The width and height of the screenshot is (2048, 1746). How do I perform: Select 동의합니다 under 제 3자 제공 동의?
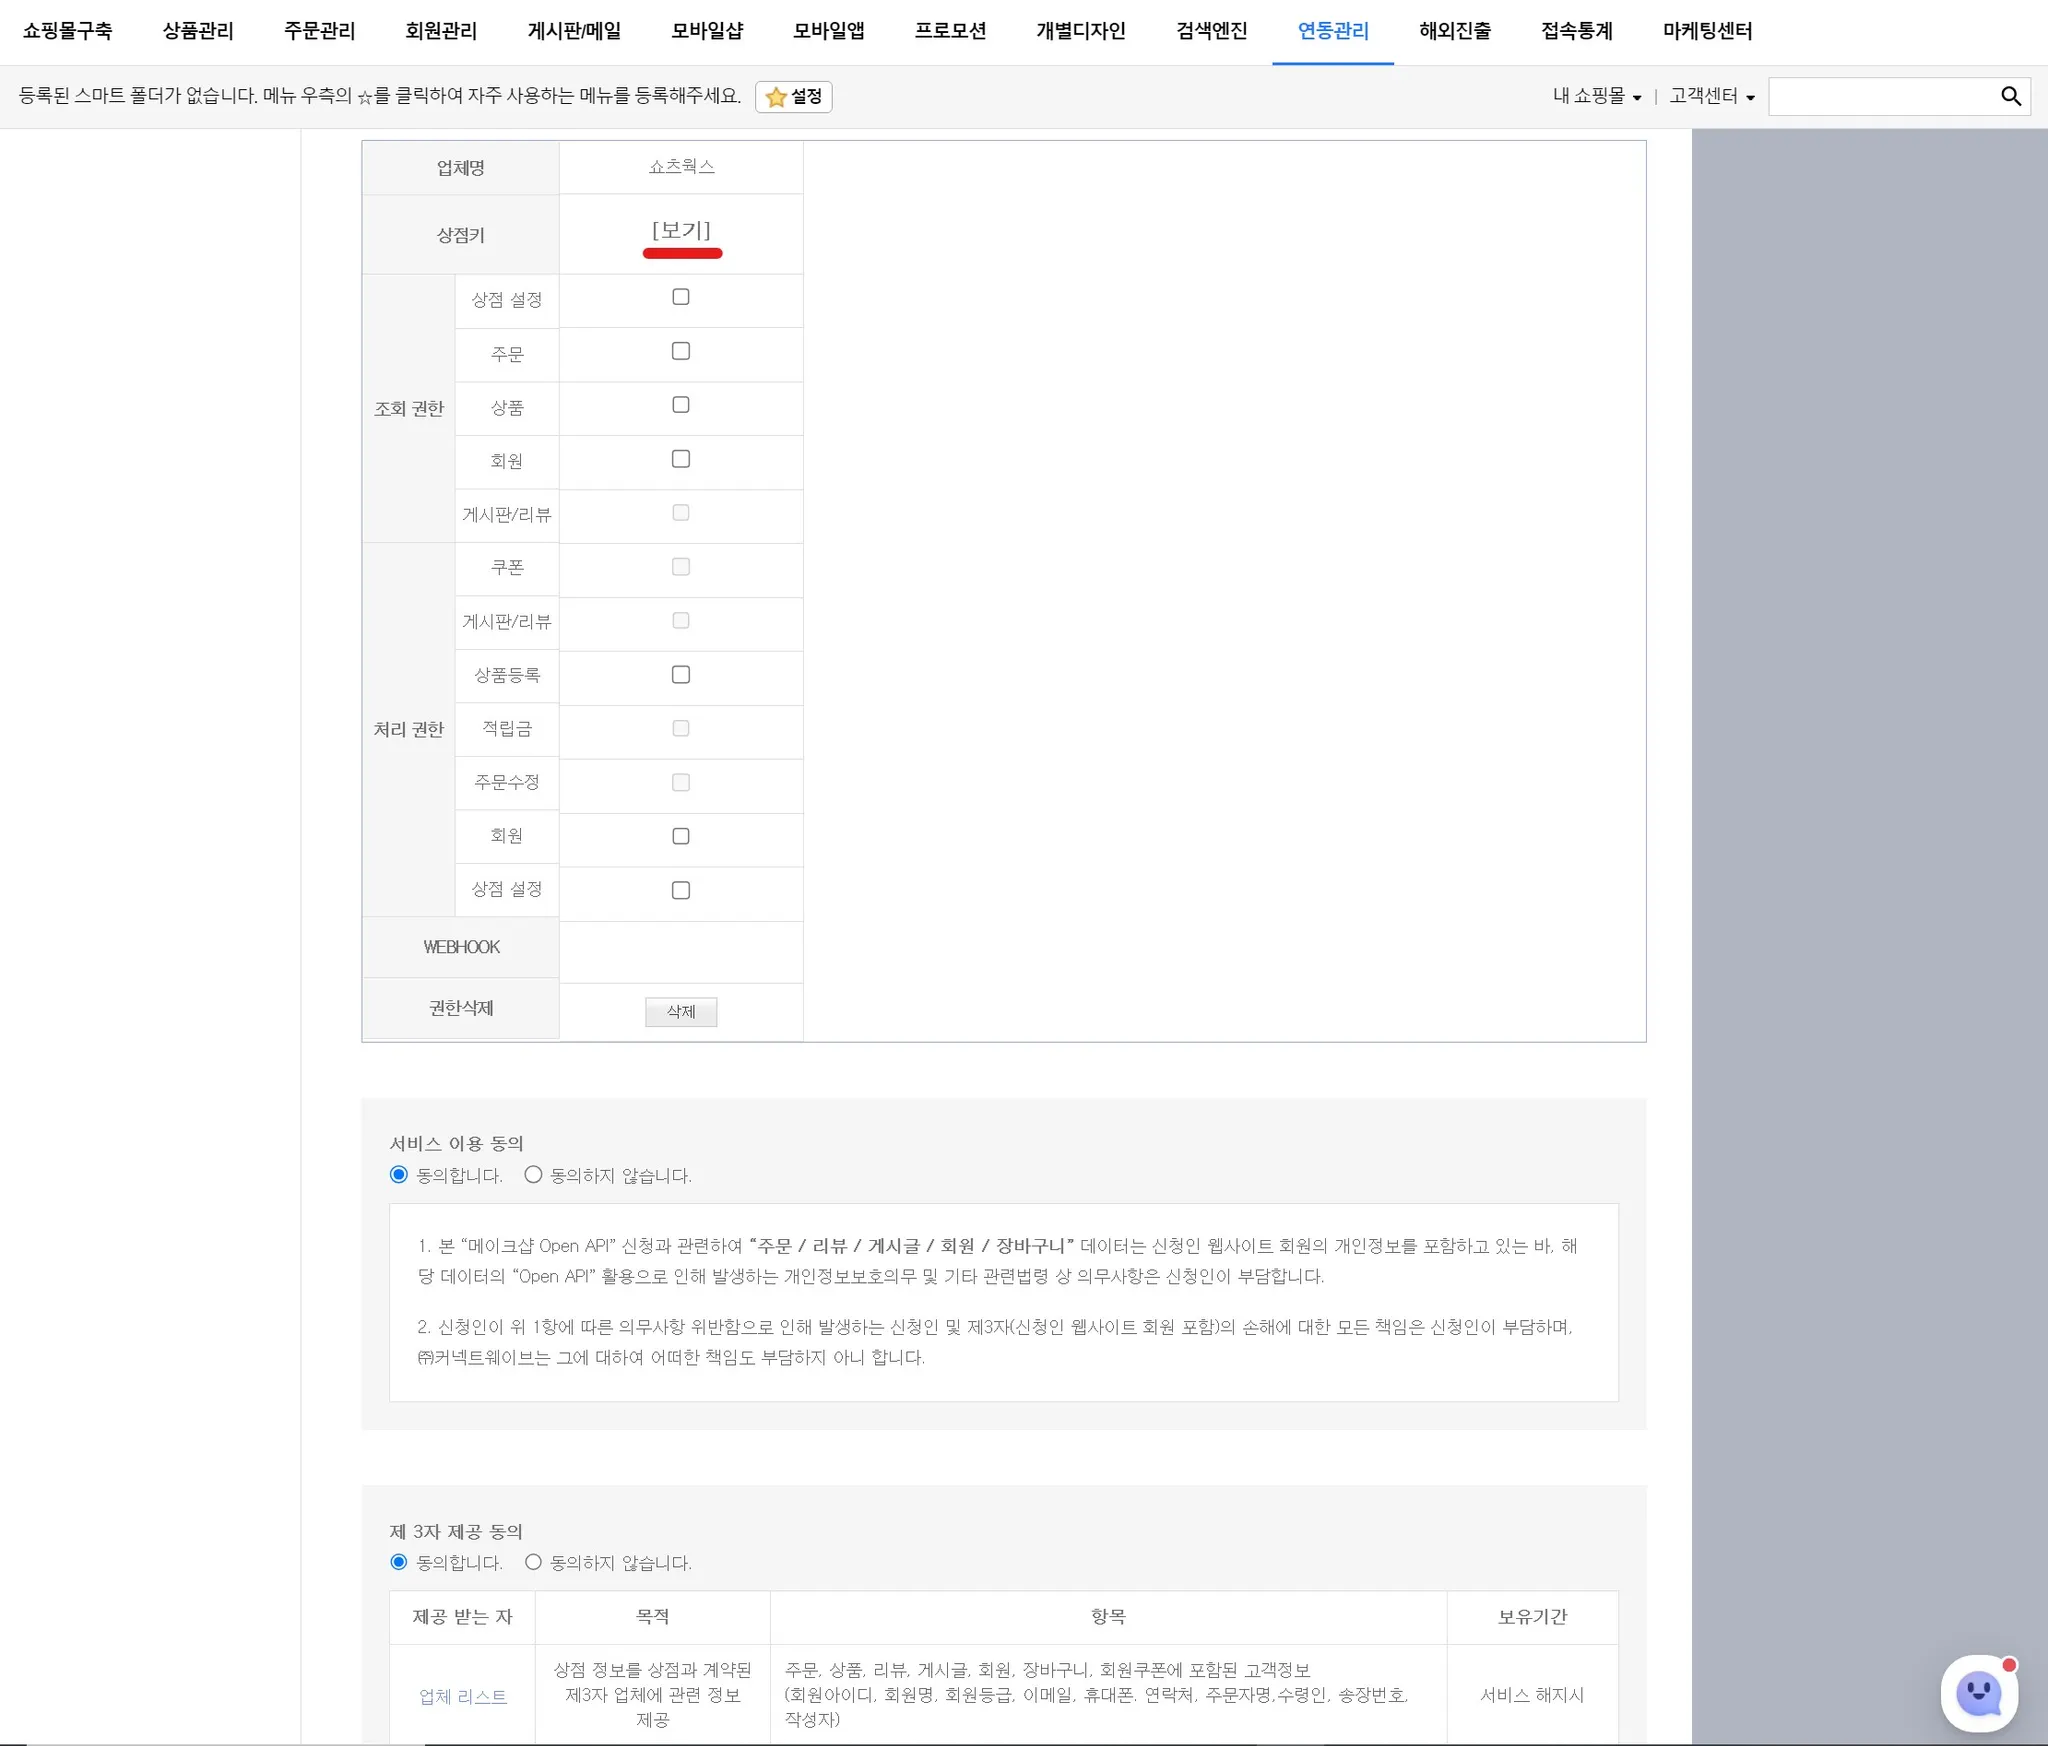(x=399, y=1562)
